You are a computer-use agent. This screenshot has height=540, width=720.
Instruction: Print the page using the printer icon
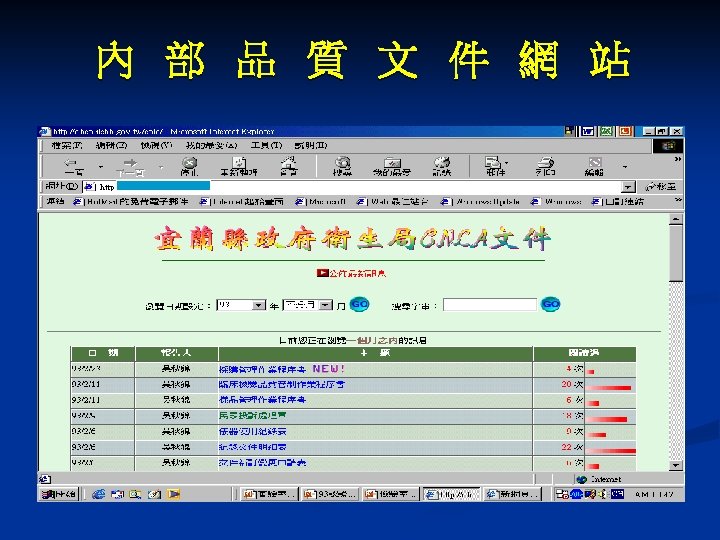546,166
